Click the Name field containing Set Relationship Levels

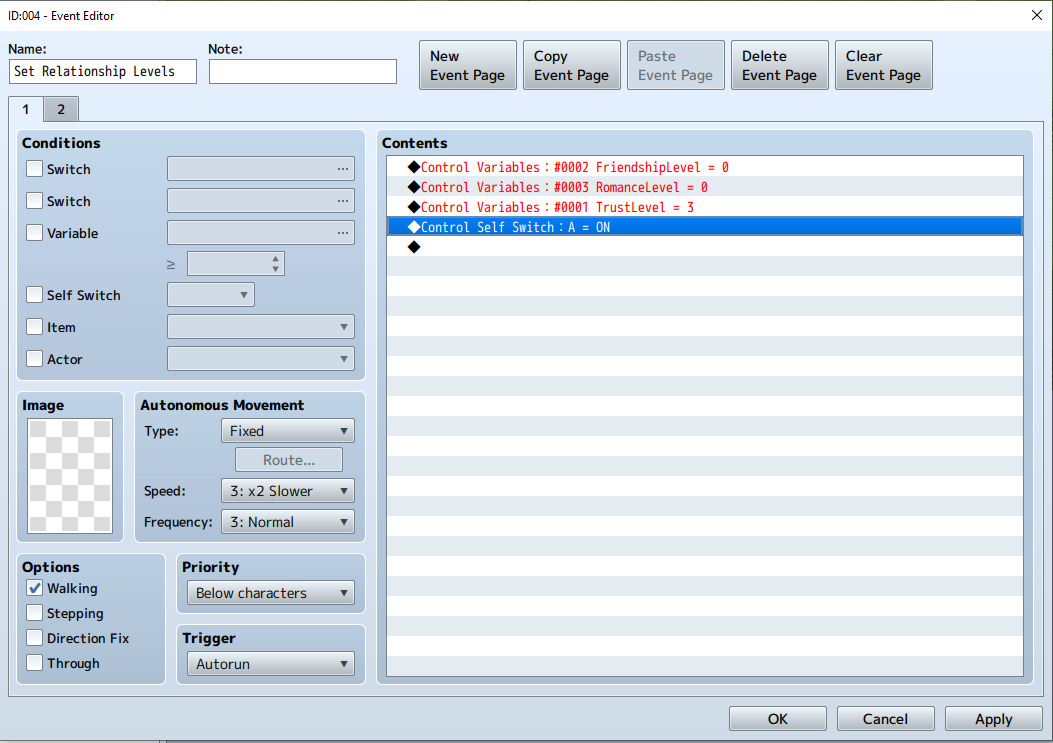[103, 71]
